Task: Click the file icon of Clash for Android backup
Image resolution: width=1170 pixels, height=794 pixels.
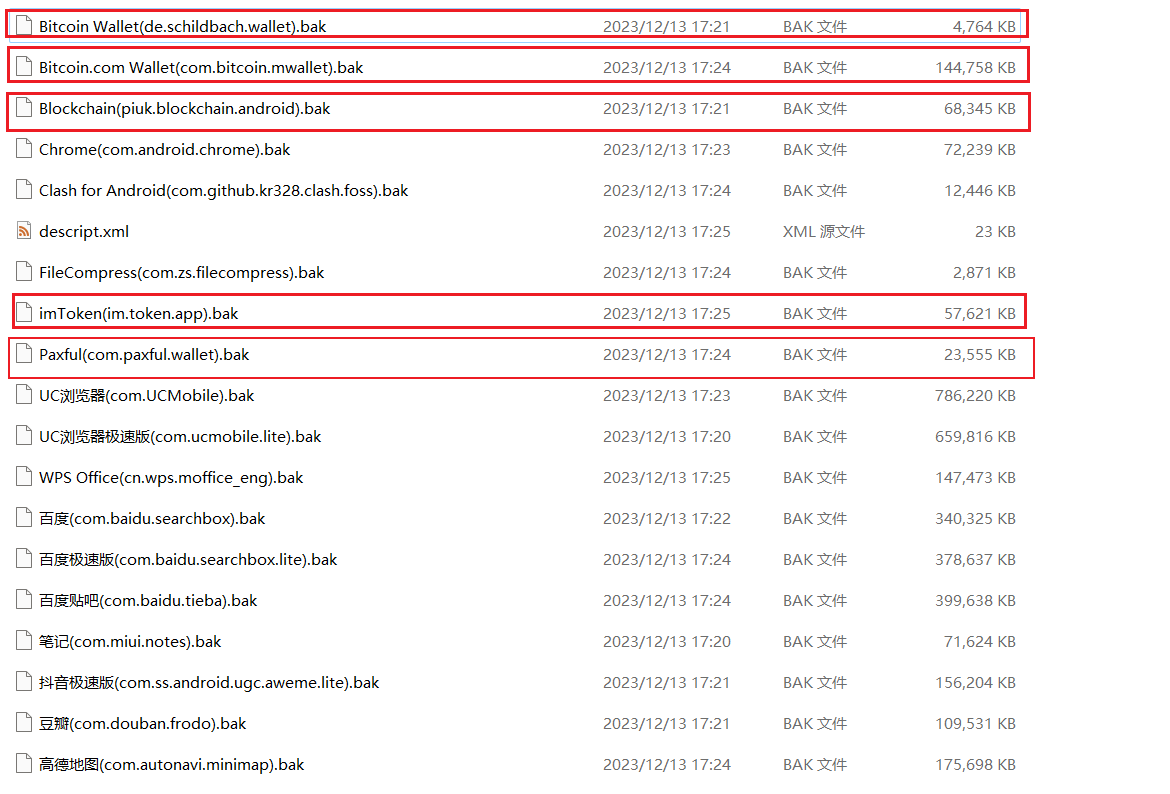Action: coord(24,190)
